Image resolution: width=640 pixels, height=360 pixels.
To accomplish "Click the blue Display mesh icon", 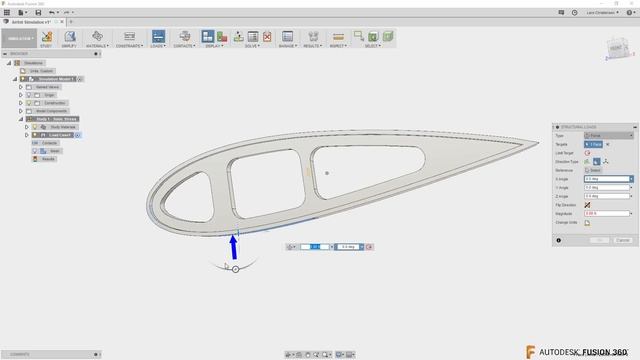I will (207, 36).
